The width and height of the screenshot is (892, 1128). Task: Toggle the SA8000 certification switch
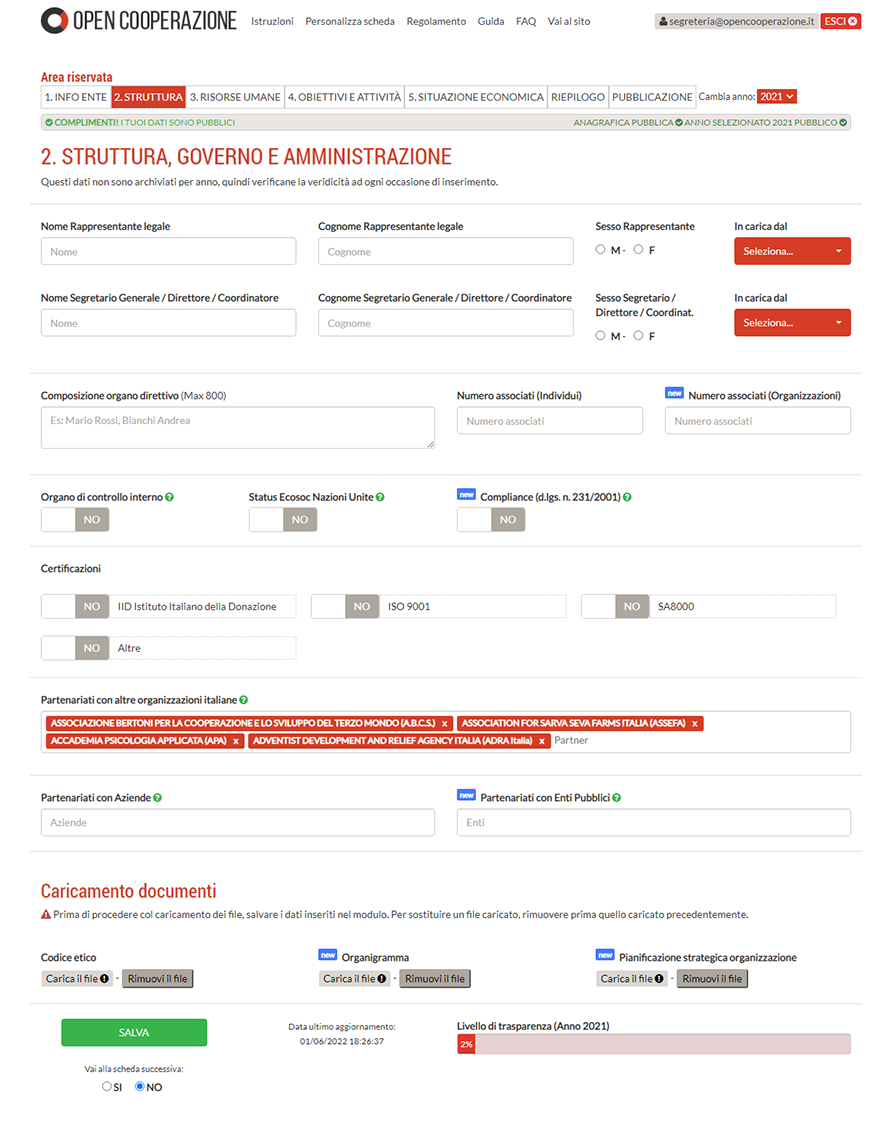[x=615, y=606]
